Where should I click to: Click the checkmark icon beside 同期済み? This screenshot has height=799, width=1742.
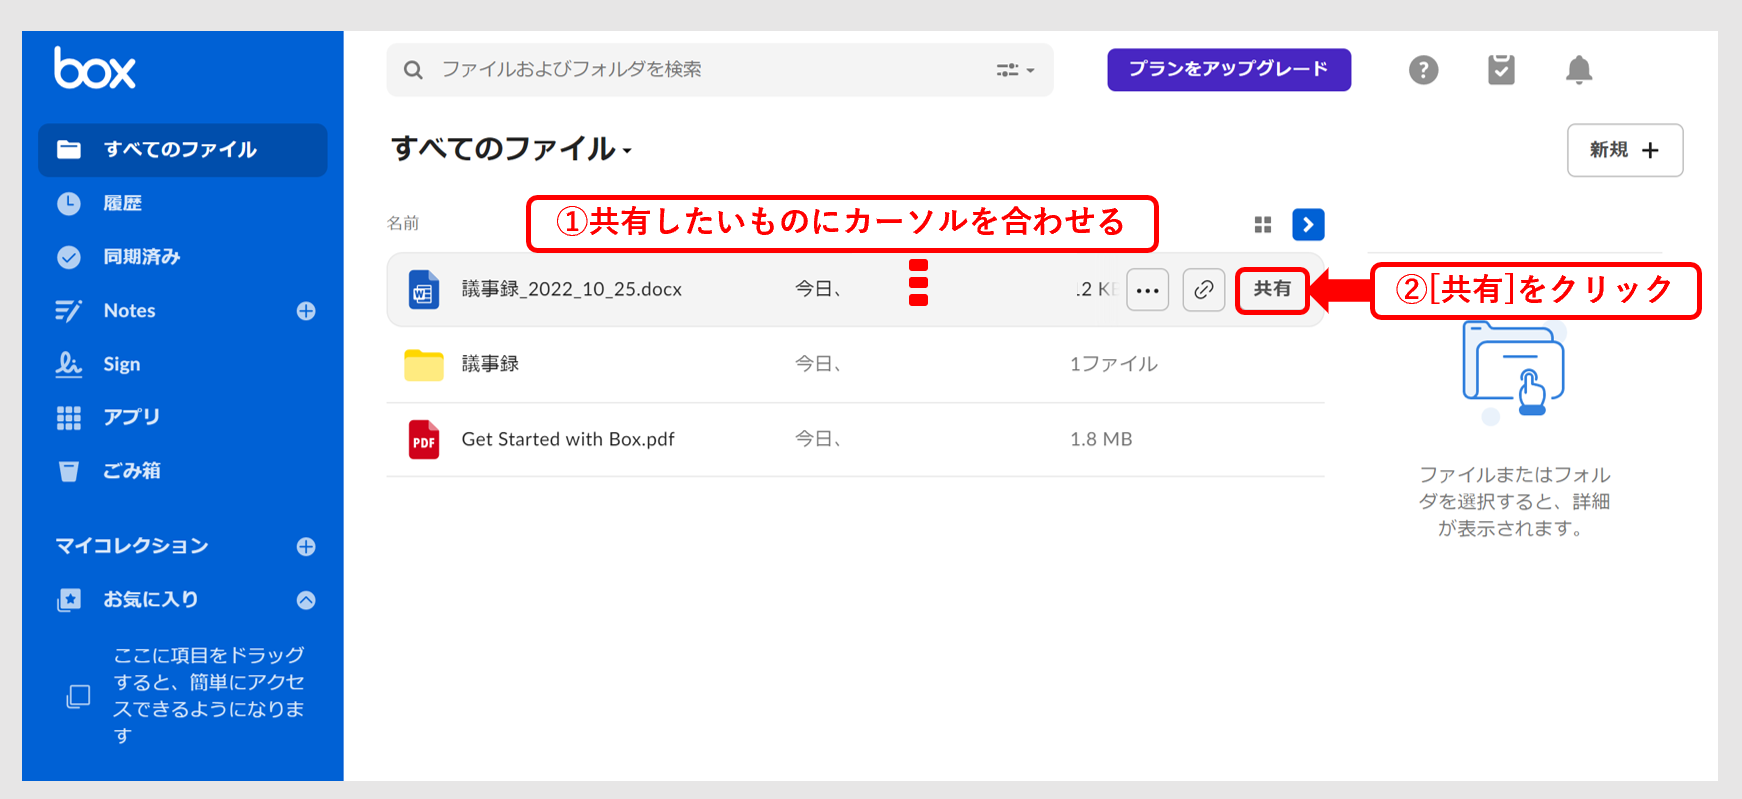pos(68,257)
